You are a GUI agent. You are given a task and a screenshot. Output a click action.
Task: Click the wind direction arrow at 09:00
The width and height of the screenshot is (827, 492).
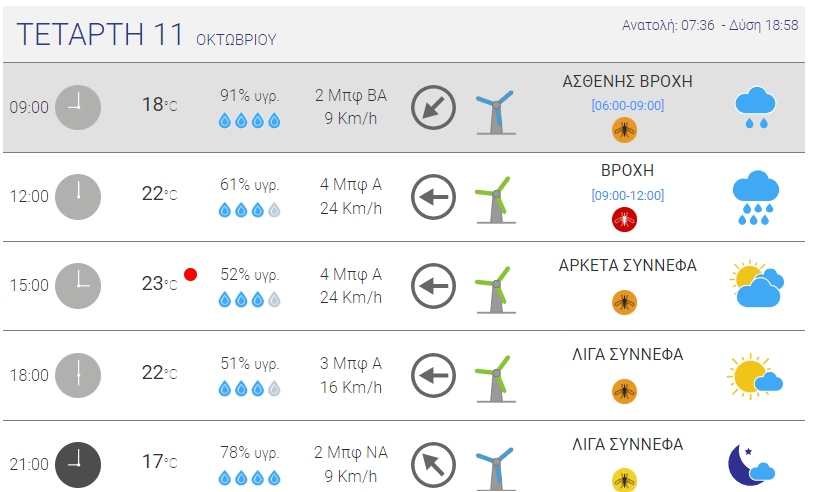click(x=433, y=107)
